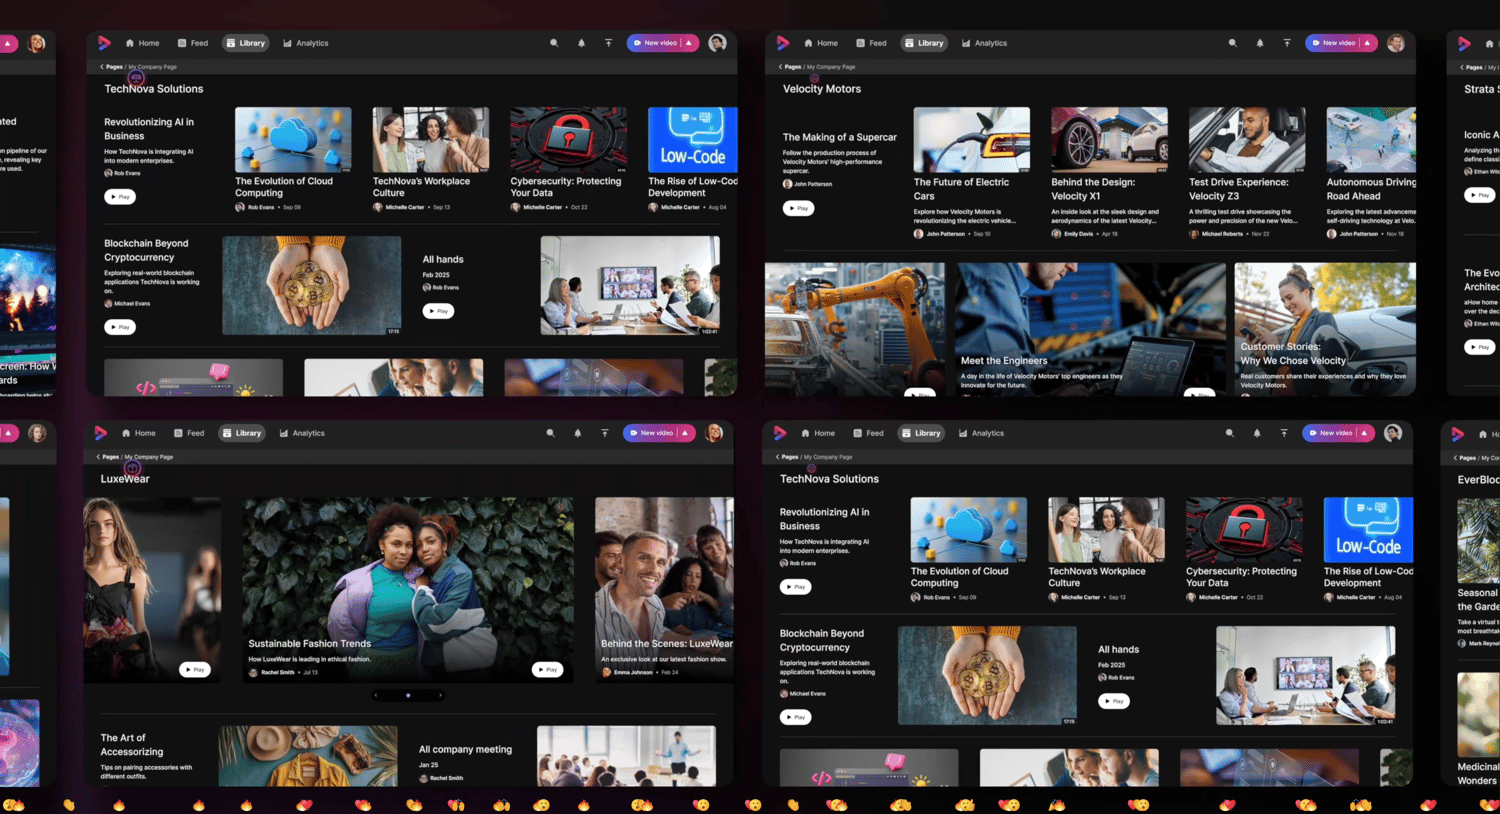Open search in the LuxeWear window

(550, 433)
